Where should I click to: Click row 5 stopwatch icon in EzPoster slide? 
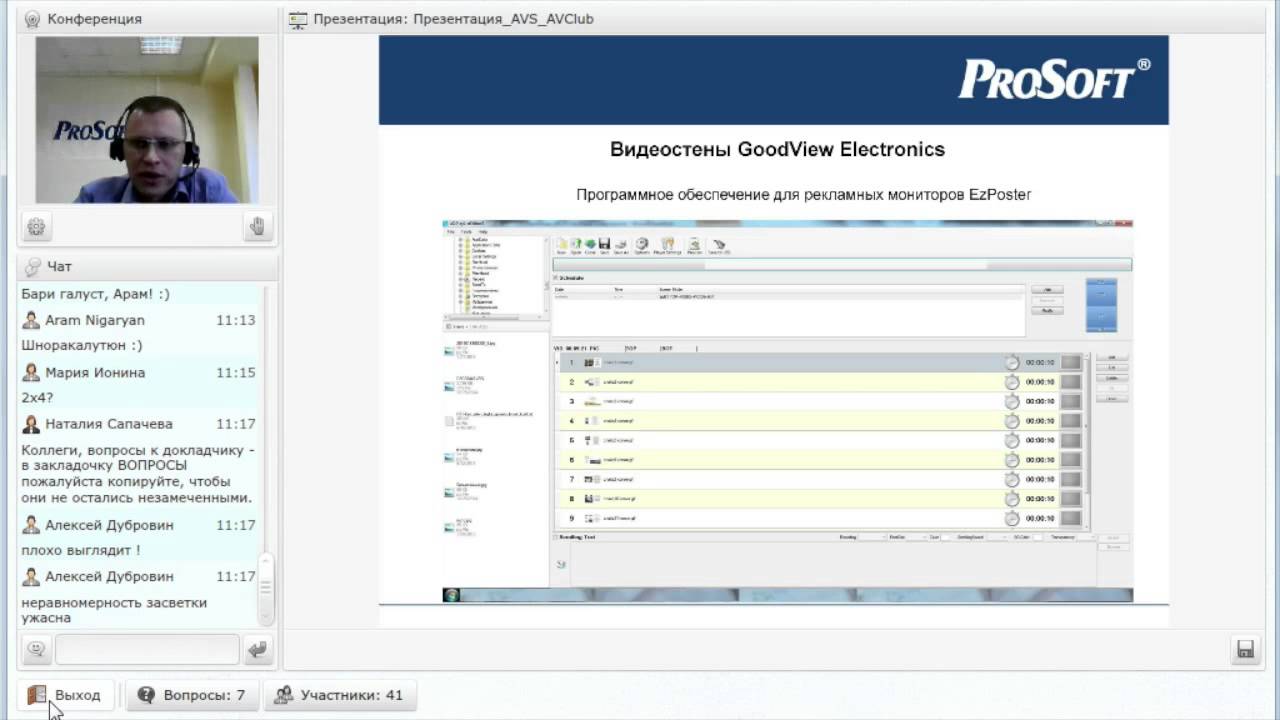pos(1012,441)
